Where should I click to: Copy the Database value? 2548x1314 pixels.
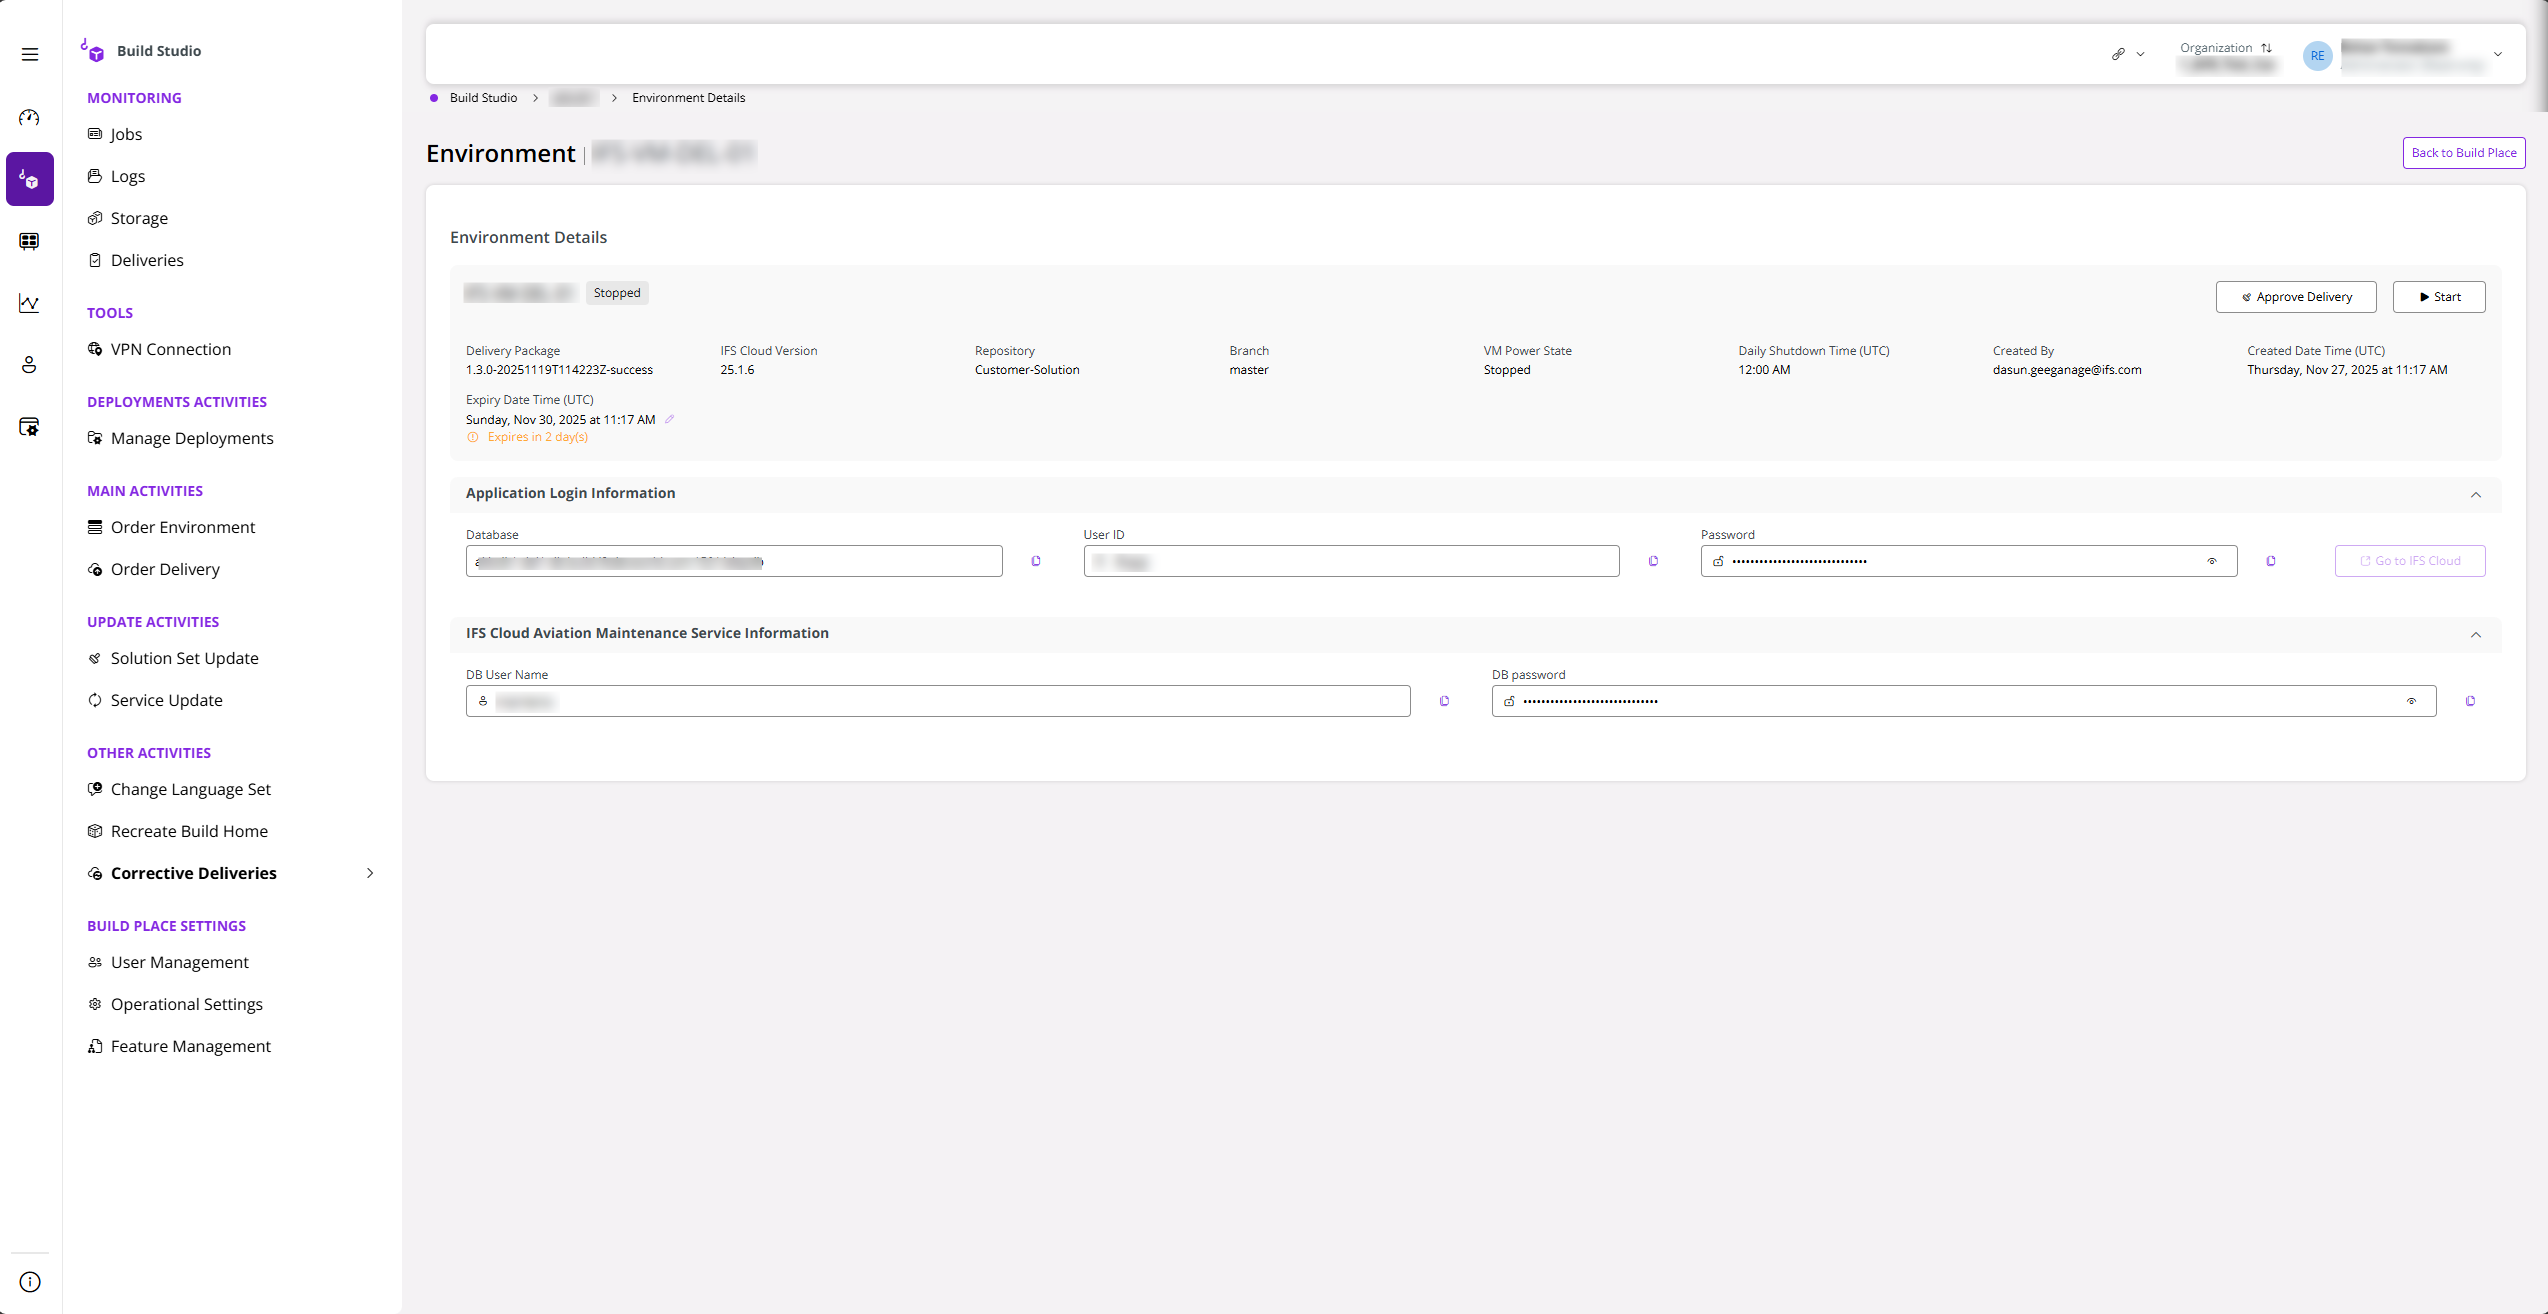click(x=1036, y=561)
